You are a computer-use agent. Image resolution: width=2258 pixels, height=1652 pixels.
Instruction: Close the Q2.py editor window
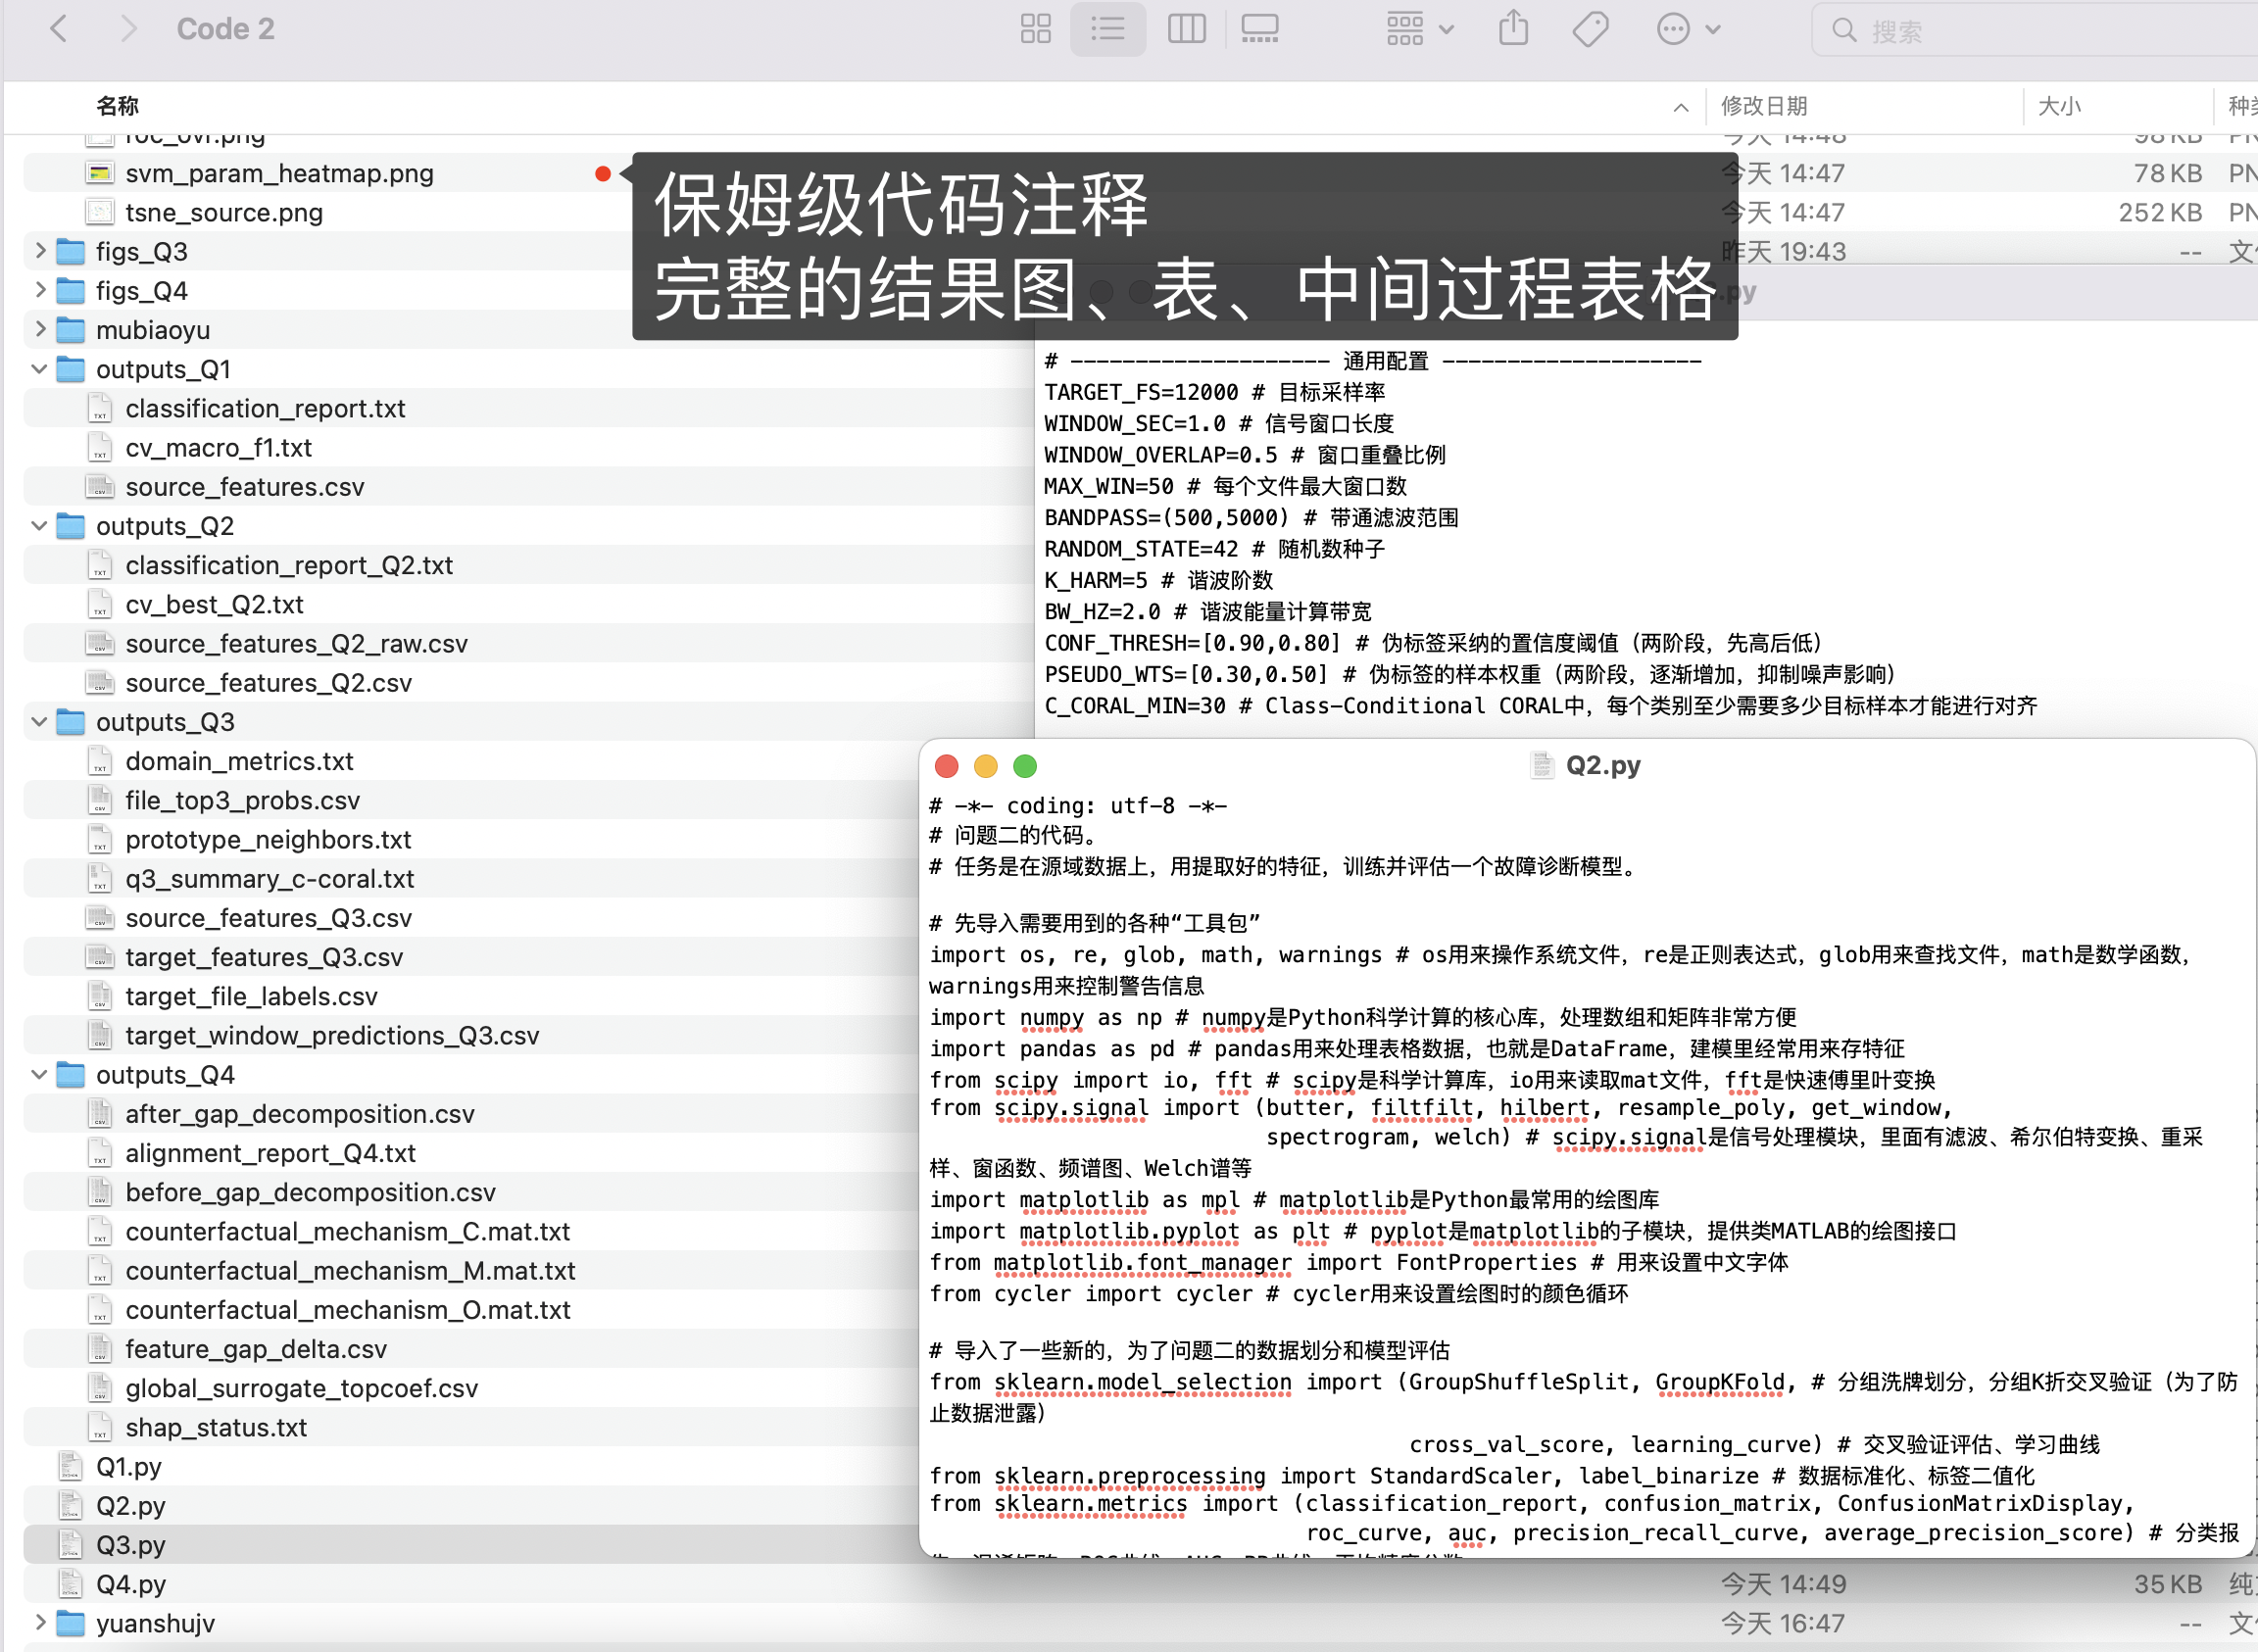pyautogui.click(x=946, y=766)
